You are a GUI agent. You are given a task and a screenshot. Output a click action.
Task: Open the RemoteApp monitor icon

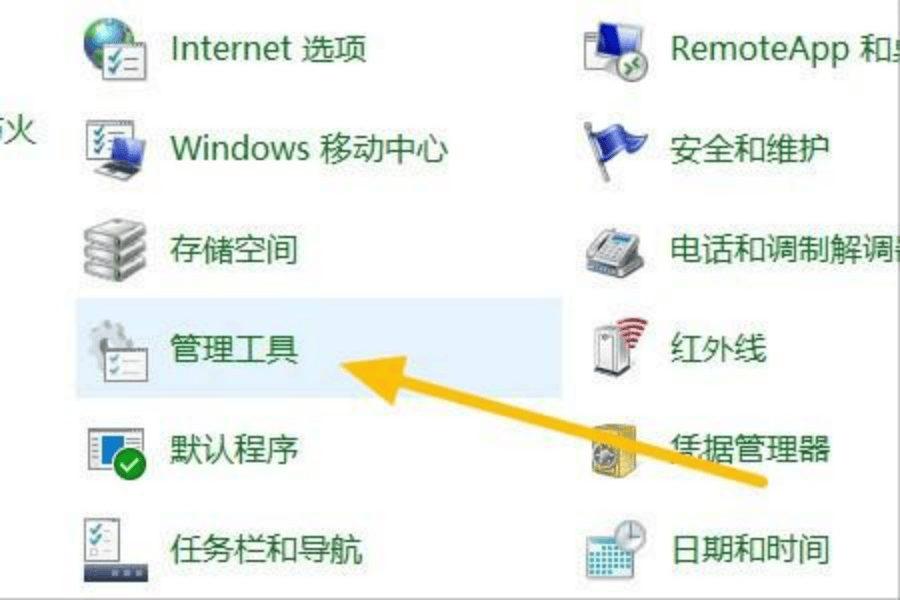[615, 51]
